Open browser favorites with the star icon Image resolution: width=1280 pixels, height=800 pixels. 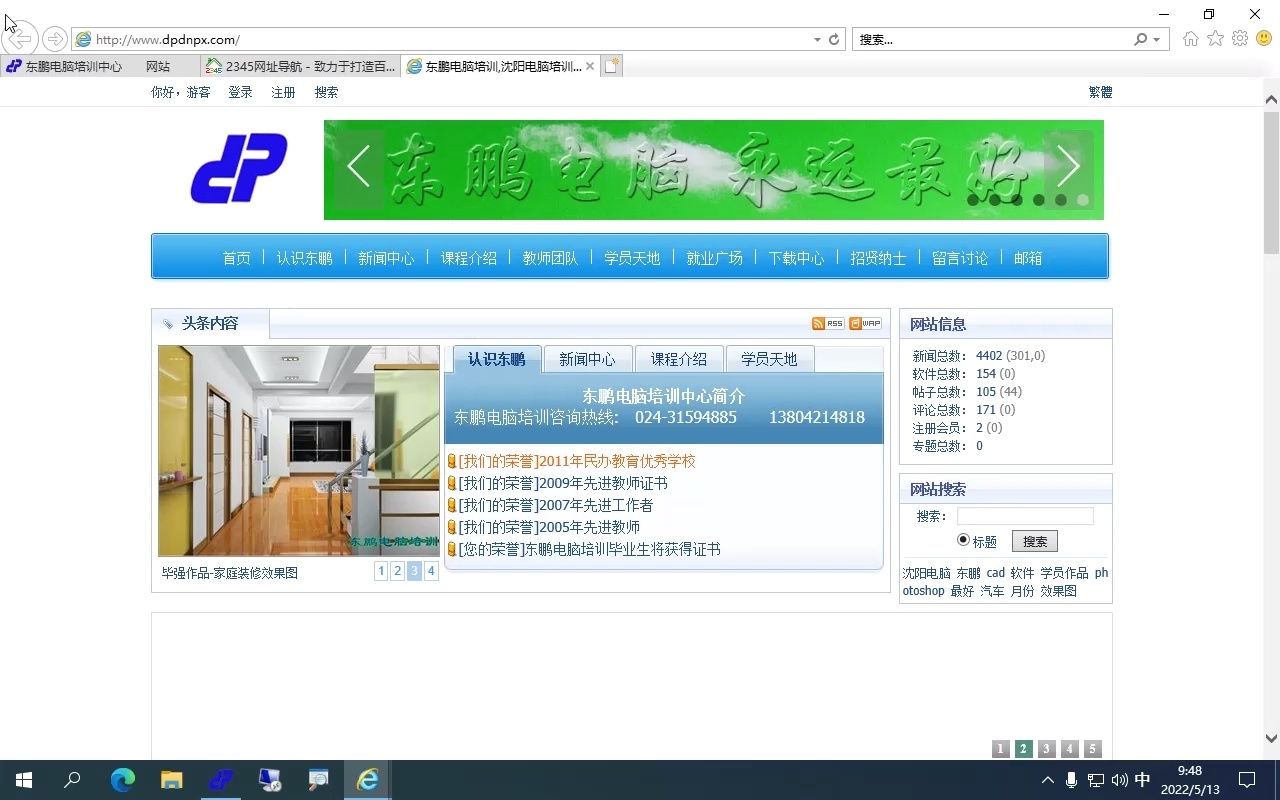(1215, 37)
